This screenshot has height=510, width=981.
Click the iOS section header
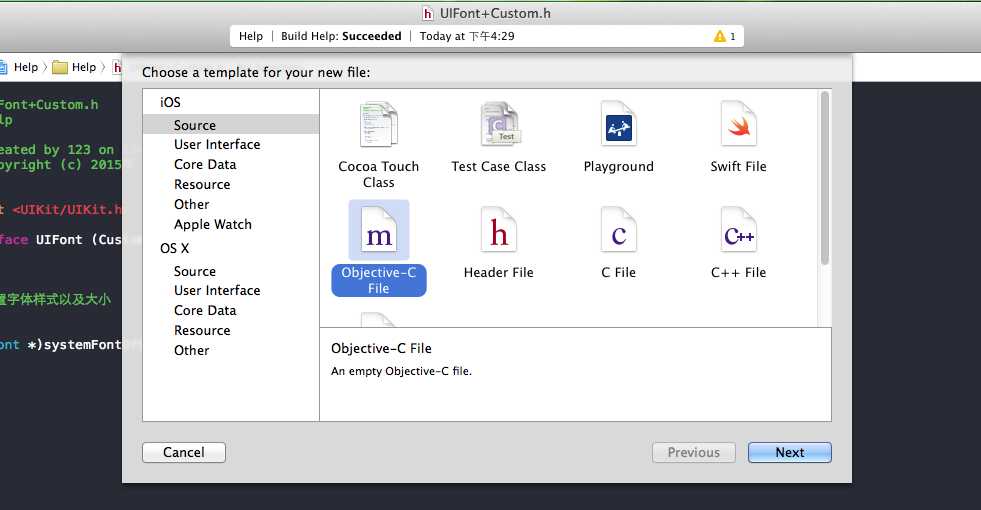click(x=170, y=102)
